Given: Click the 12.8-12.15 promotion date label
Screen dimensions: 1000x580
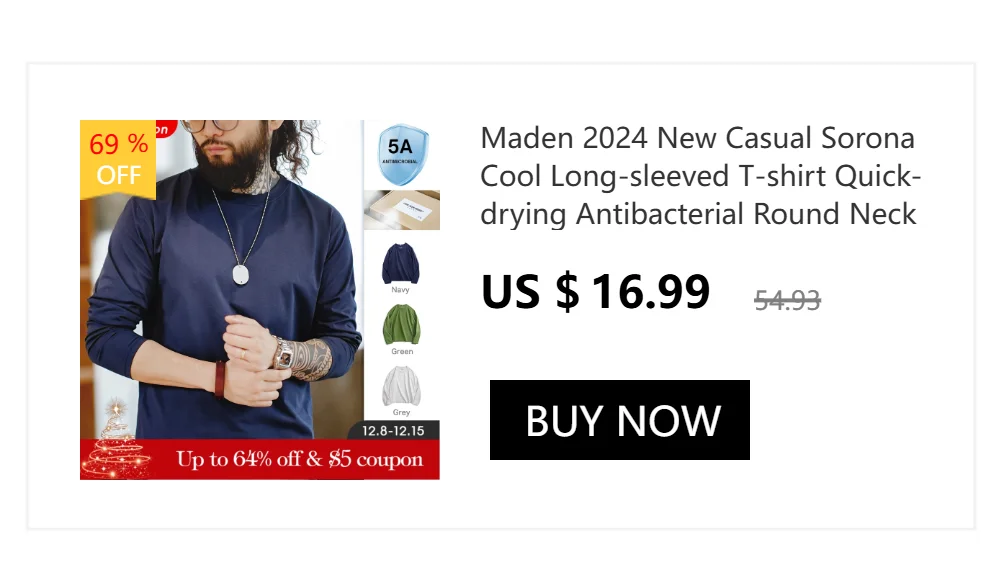Looking at the screenshot, I should [393, 431].
